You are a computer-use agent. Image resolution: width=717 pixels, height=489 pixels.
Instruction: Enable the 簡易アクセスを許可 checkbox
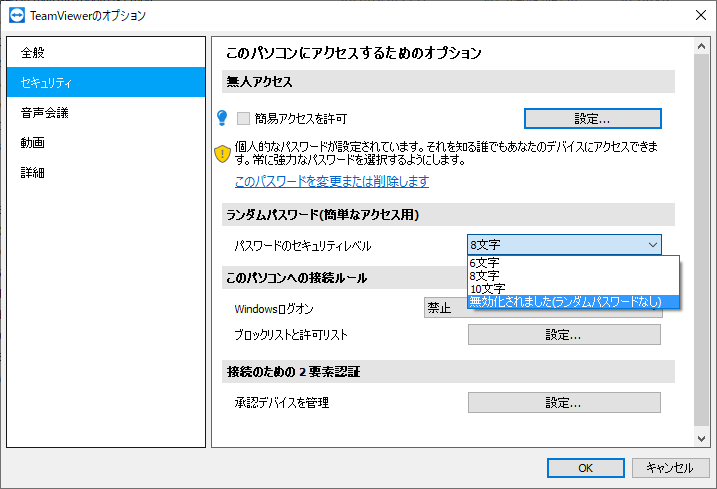click(x=243, y=119)
